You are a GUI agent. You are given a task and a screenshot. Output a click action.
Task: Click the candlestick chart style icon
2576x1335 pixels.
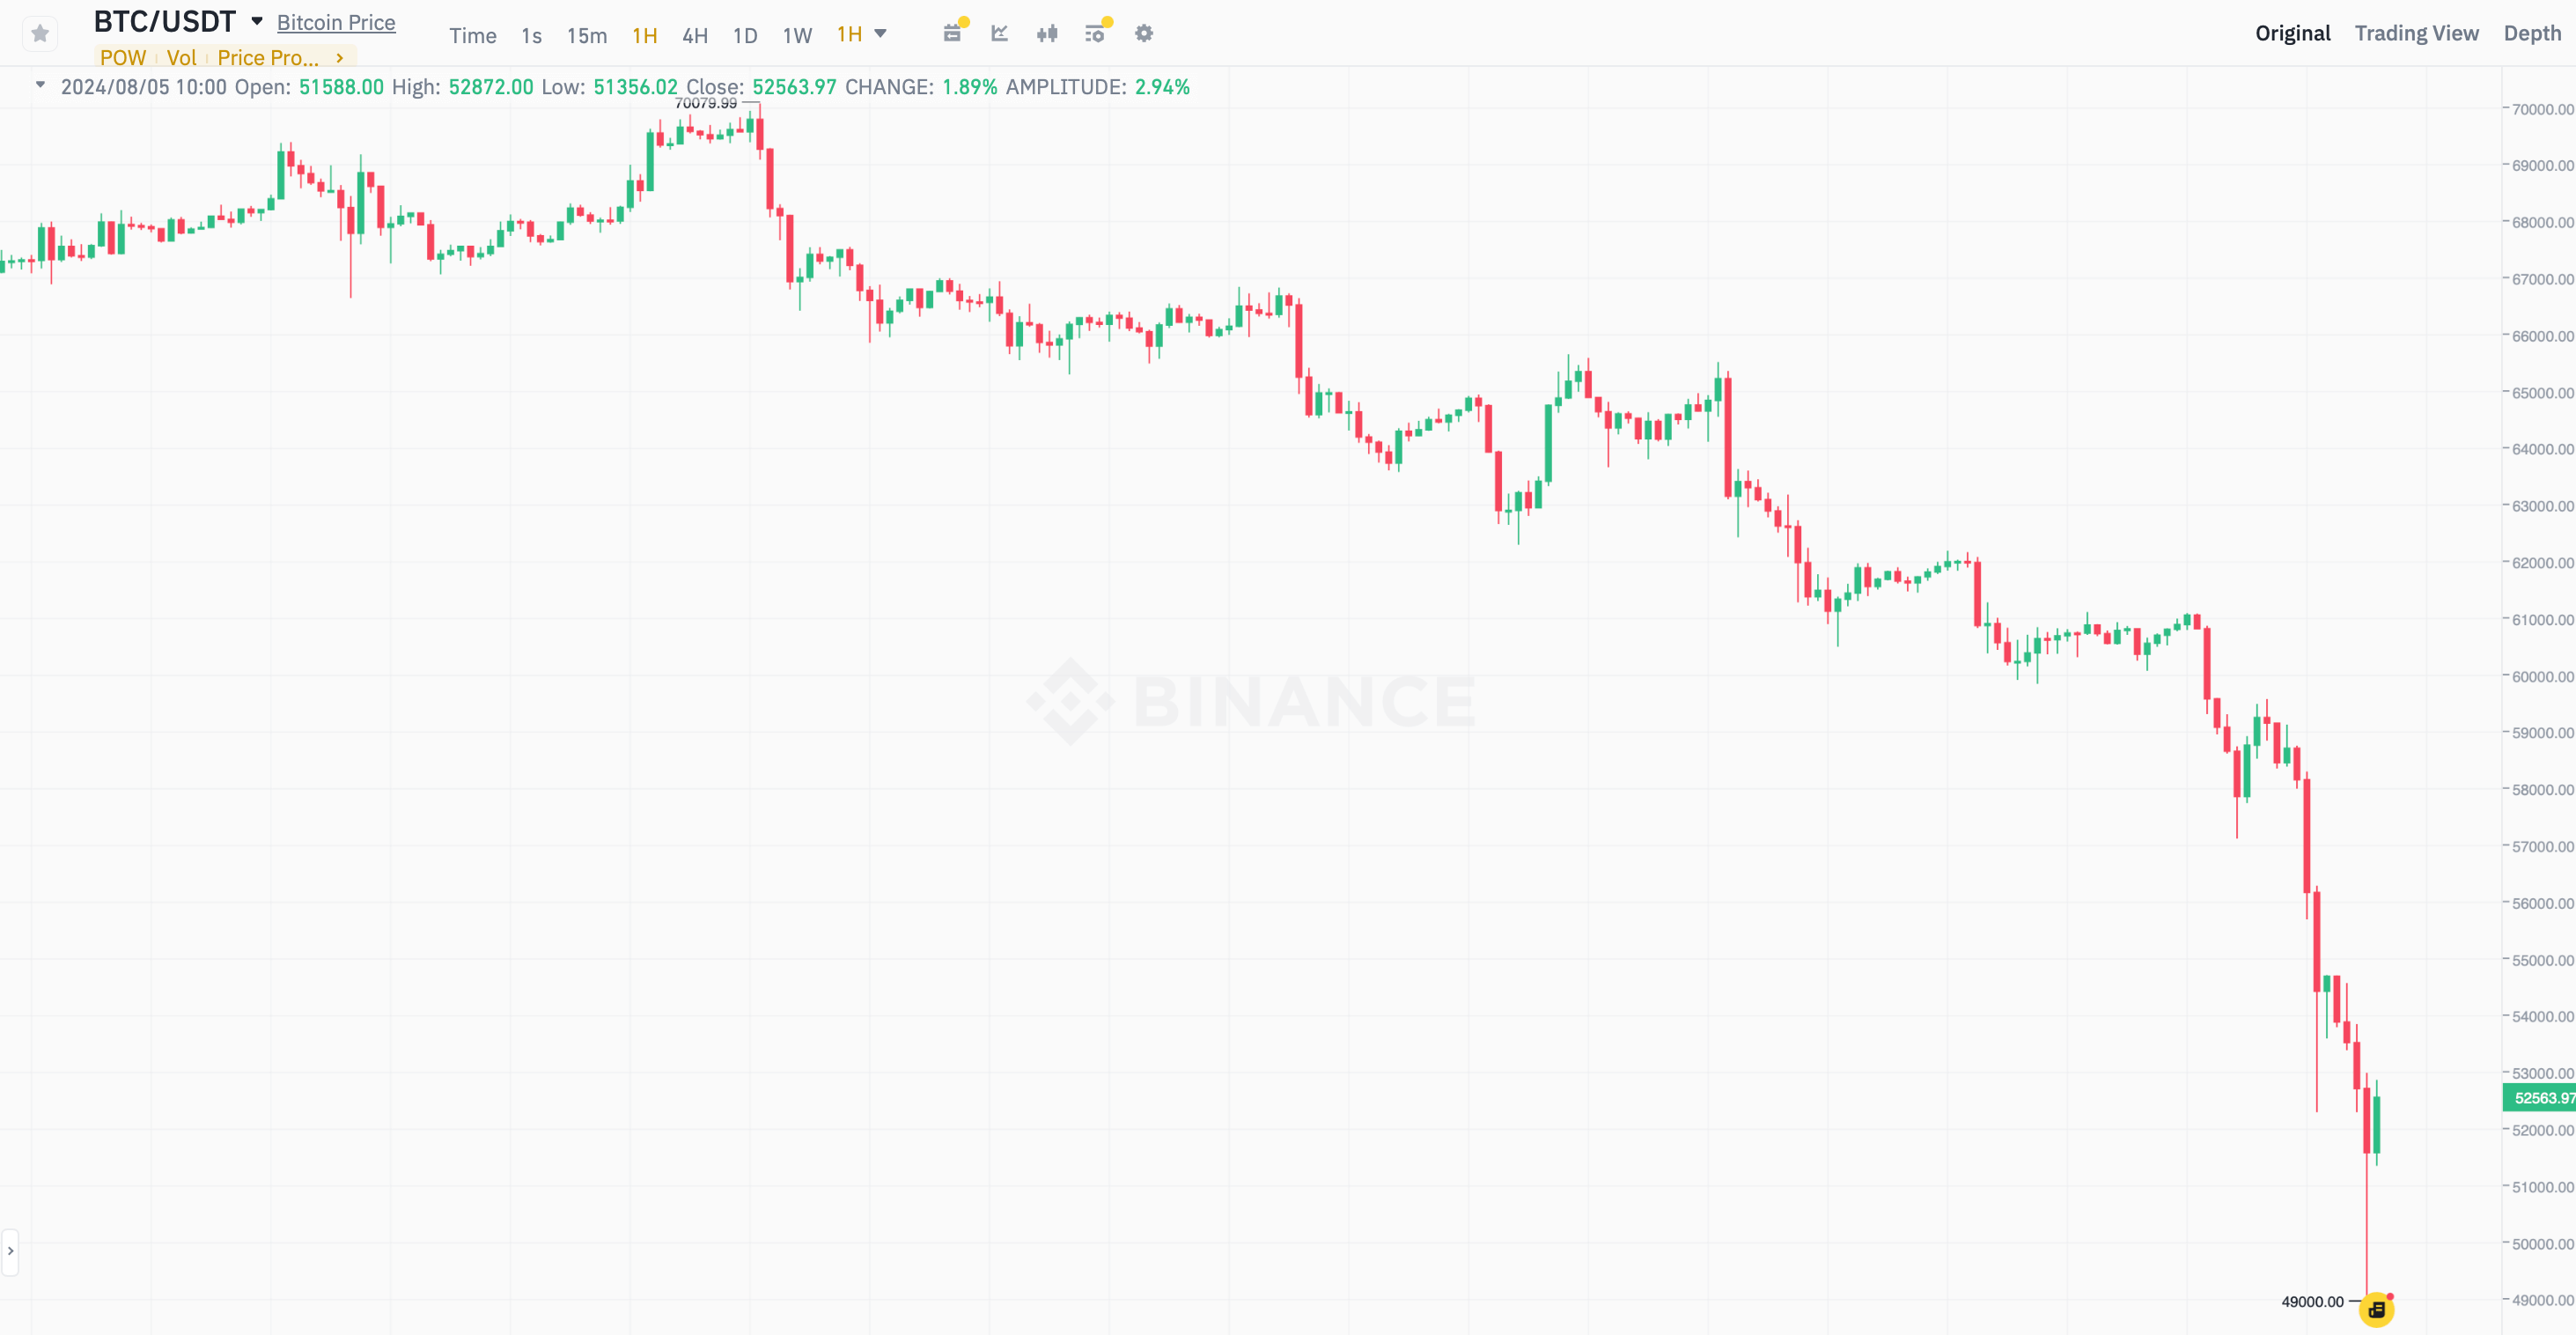click(x=1047, y=34)
